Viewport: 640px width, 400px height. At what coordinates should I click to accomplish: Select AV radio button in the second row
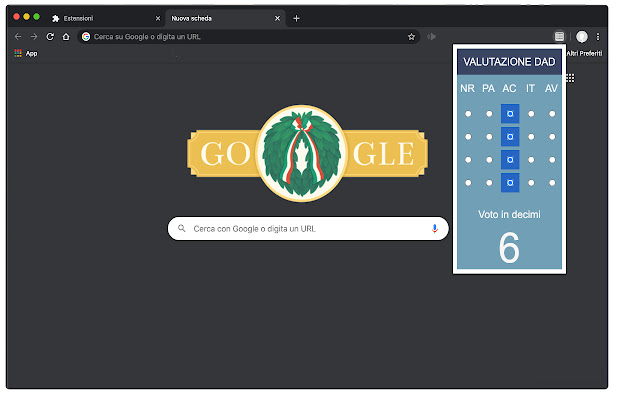552,137
